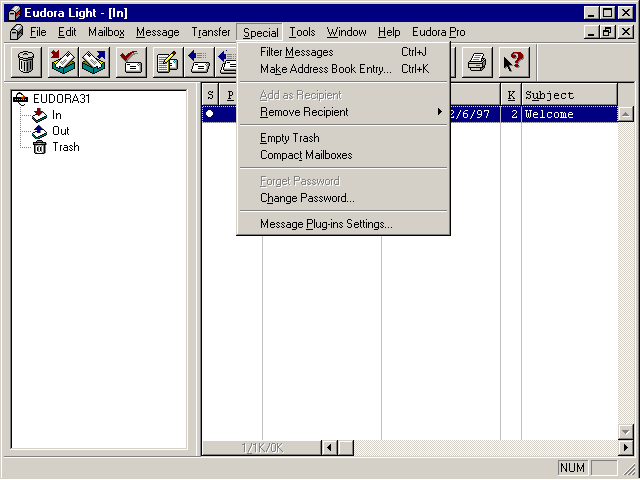Select the Welcome message subject
The image size is (640, 480).
click(x=549, y=114)
